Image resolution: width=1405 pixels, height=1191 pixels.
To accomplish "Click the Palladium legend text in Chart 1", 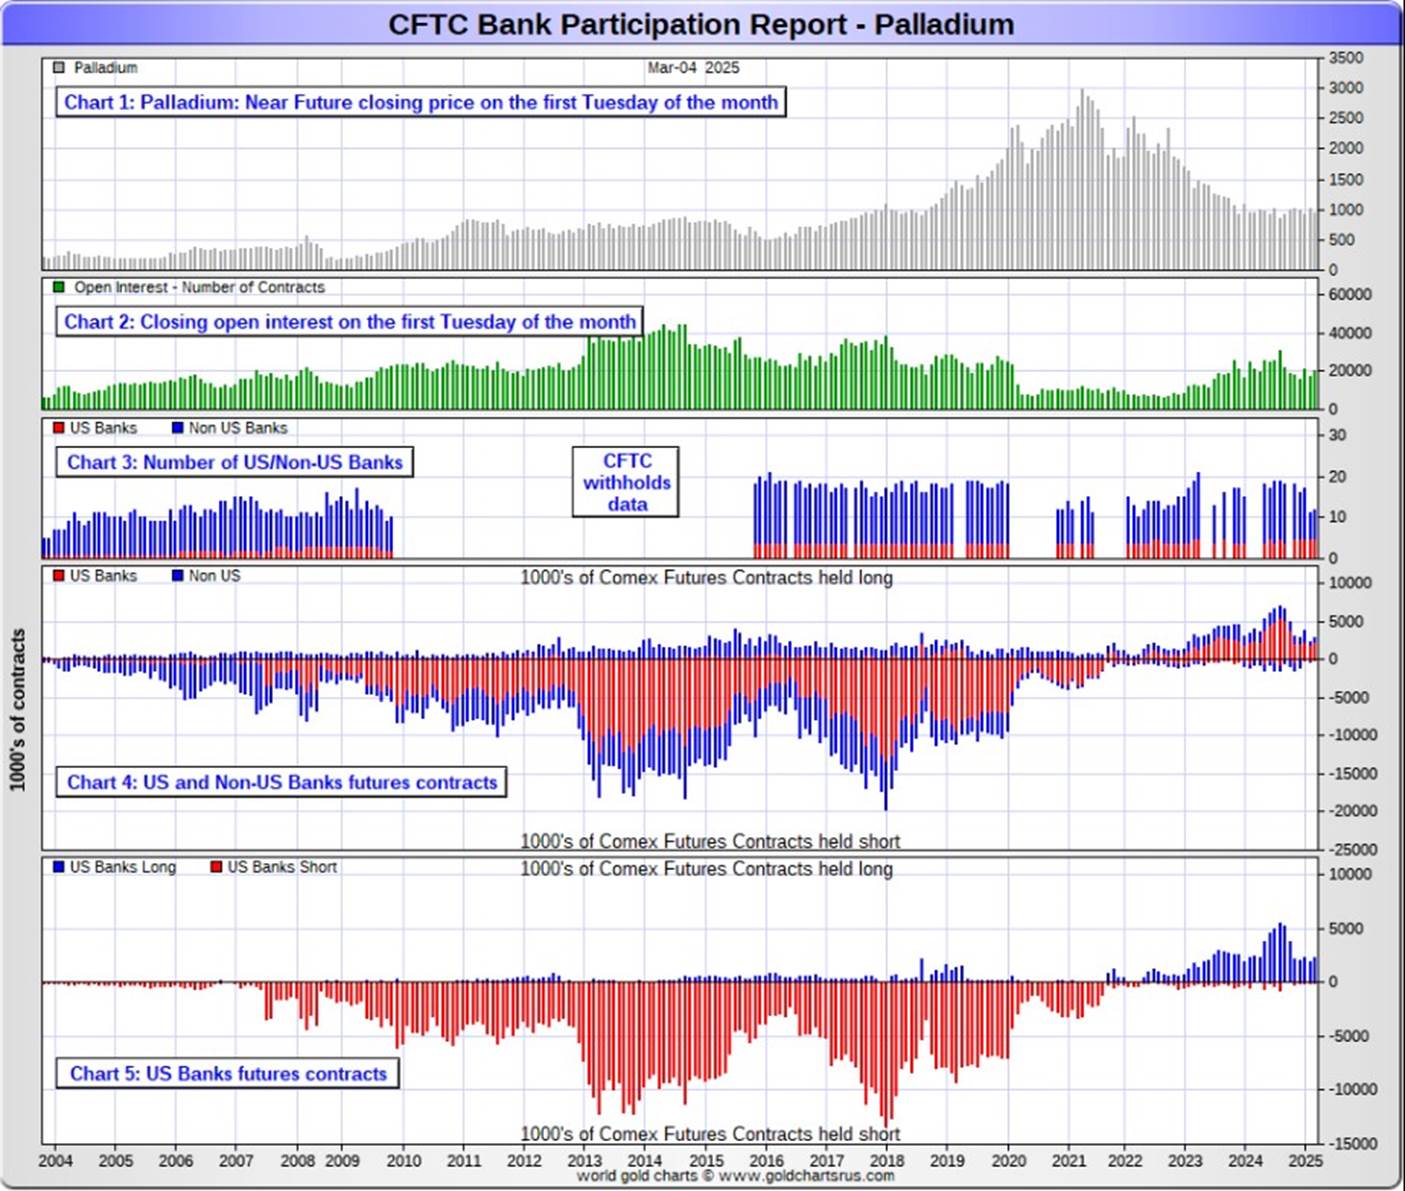I will coord(106,67).
